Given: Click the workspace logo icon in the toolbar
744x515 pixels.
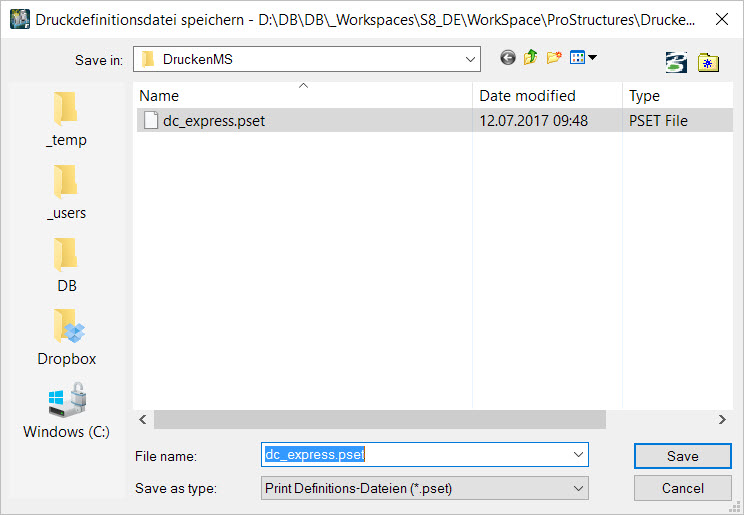Looking at the screenshot, I should pos(676,62).
